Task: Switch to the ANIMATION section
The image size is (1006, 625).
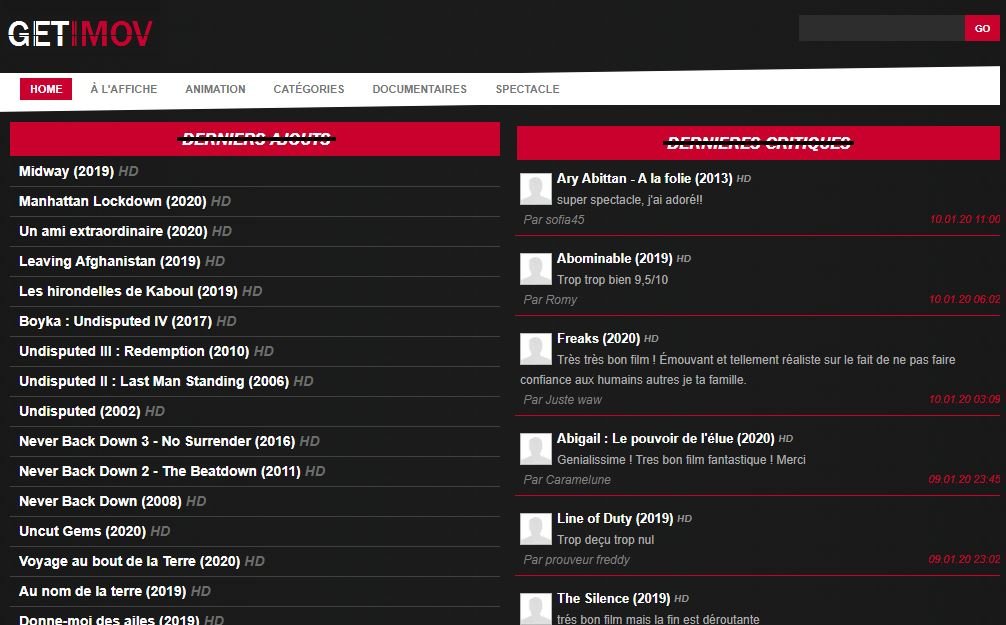Action: (x=216, y=89)
